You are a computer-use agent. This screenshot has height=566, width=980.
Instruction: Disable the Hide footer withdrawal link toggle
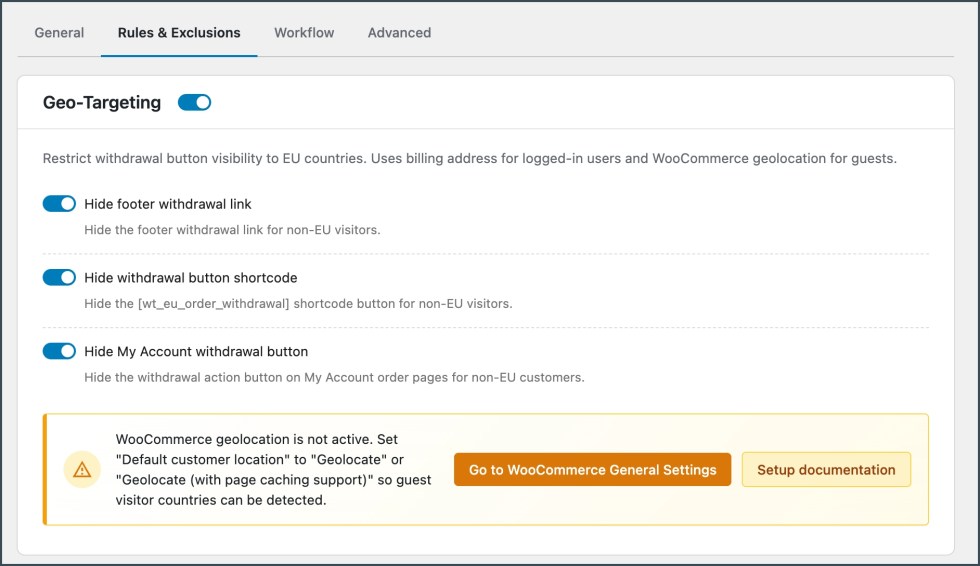click(x=59, y=204)
